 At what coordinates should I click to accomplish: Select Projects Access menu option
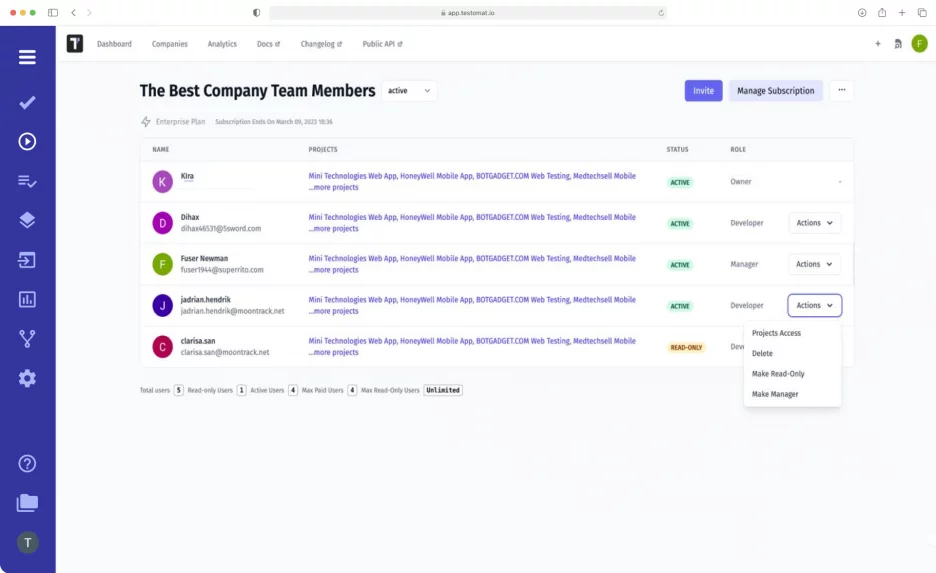[776, 333]
